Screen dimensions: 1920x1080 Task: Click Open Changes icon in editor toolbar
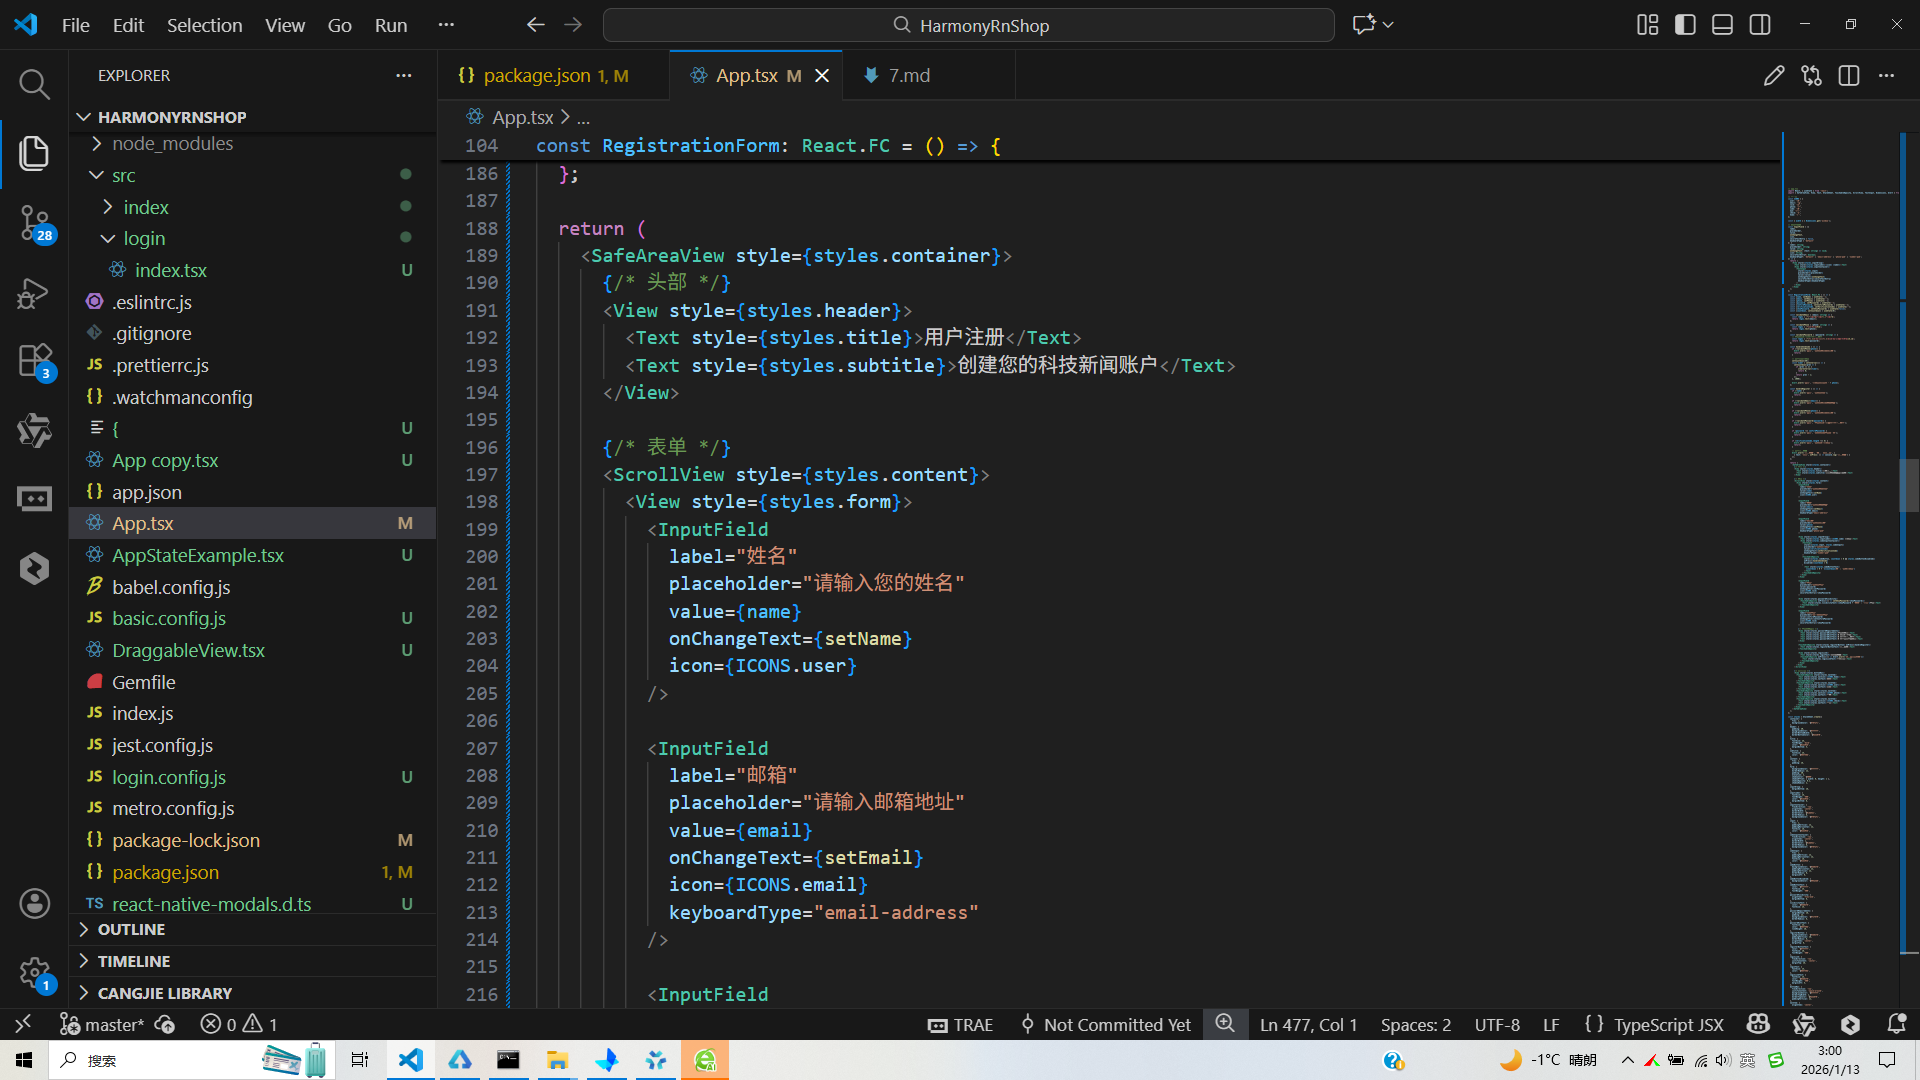1811,76
